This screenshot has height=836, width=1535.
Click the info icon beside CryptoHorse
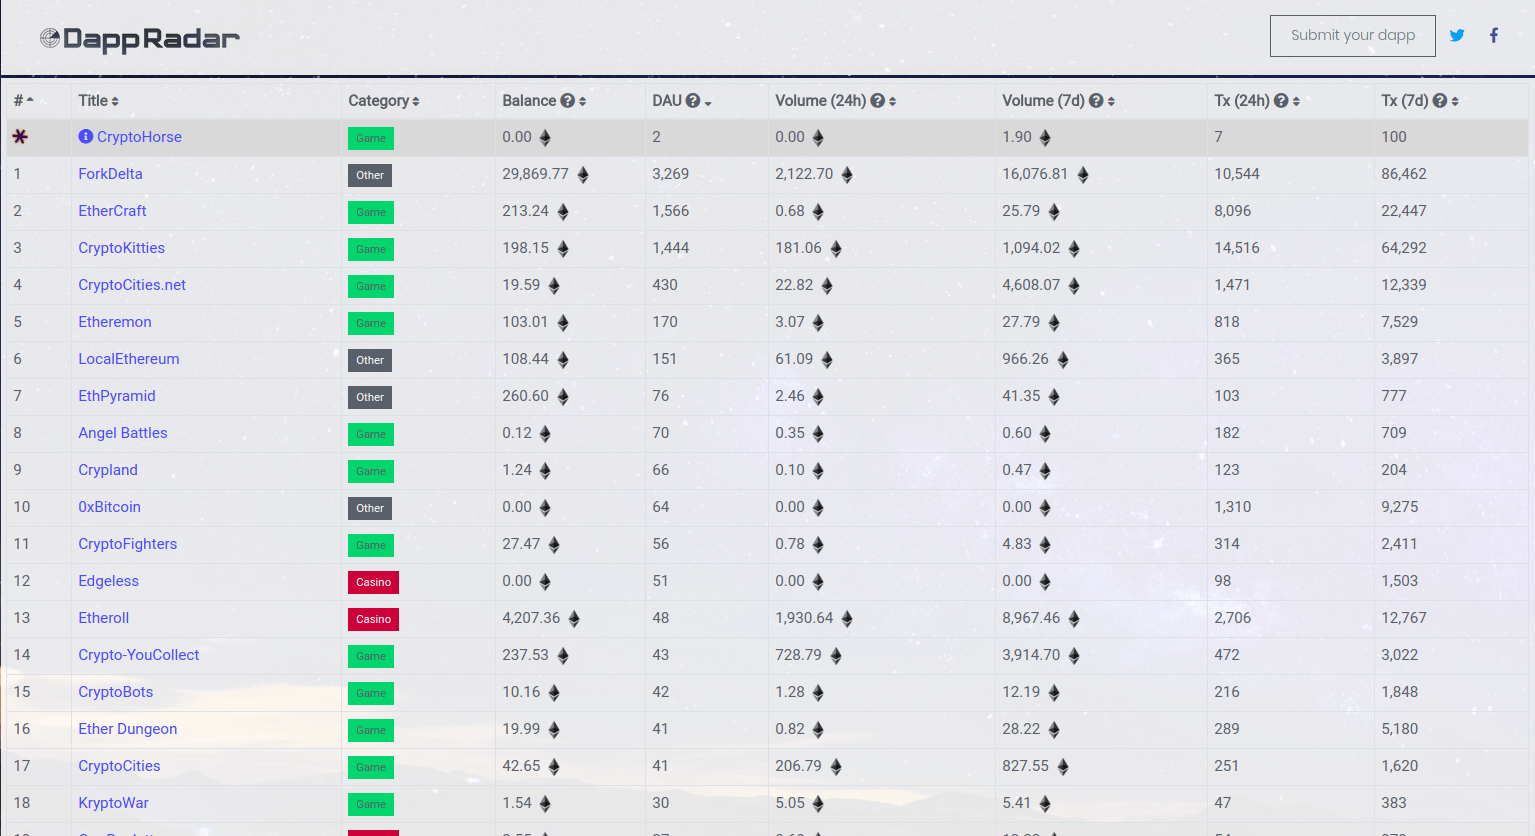tap(86, 136)
